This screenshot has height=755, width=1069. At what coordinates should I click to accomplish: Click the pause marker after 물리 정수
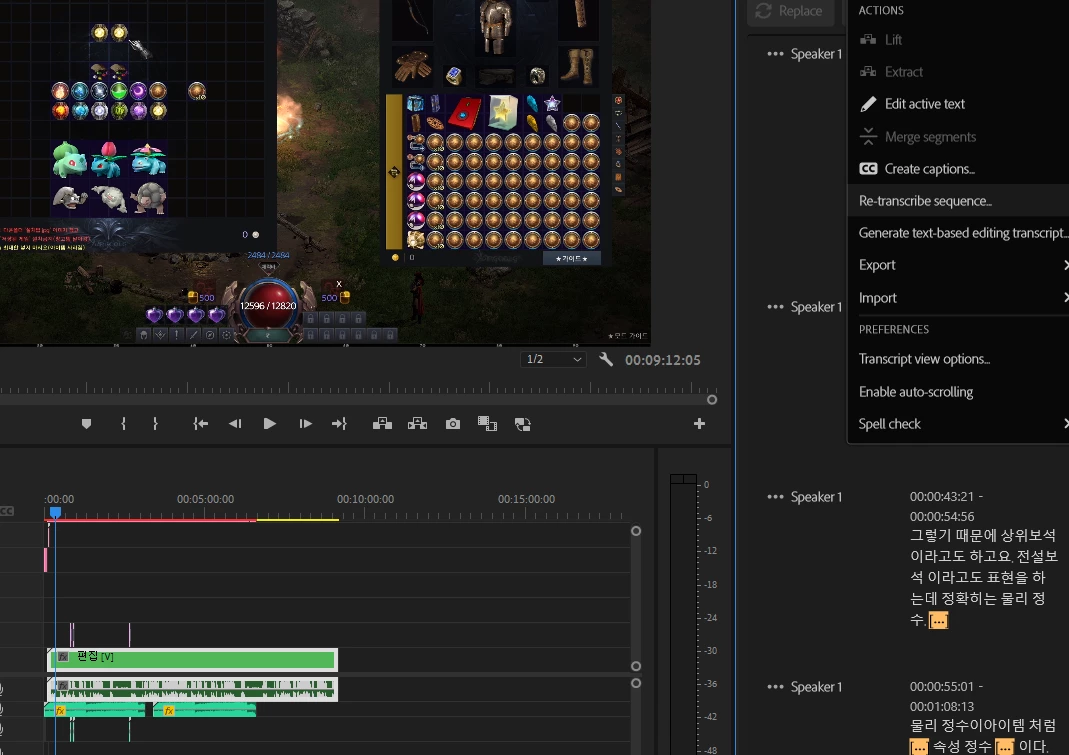pyautogui.click(x=939, y=621)
